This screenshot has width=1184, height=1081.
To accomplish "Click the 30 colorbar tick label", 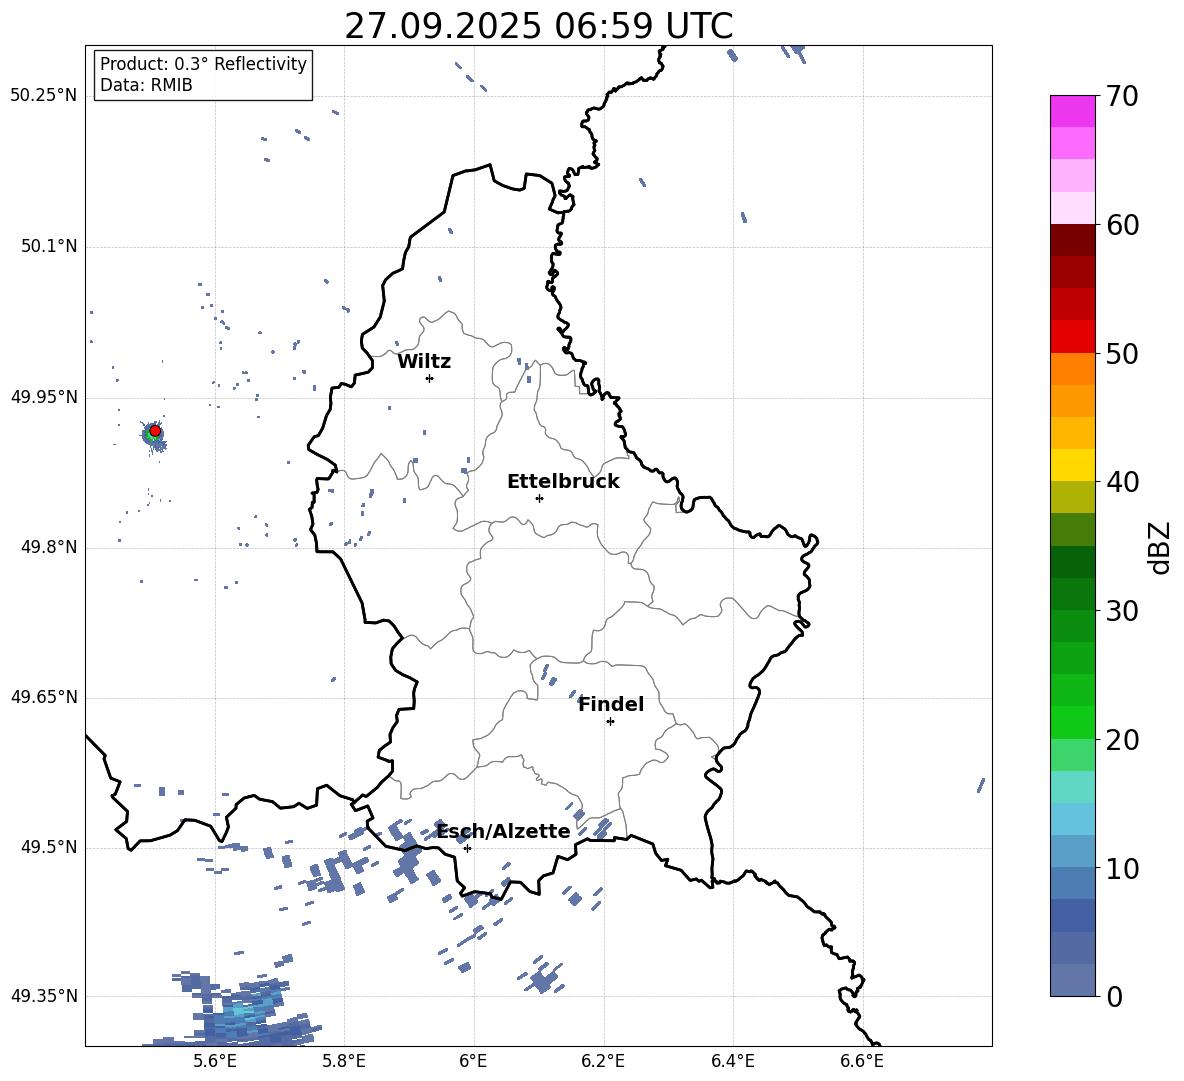I will click(x=1122, y=611).
